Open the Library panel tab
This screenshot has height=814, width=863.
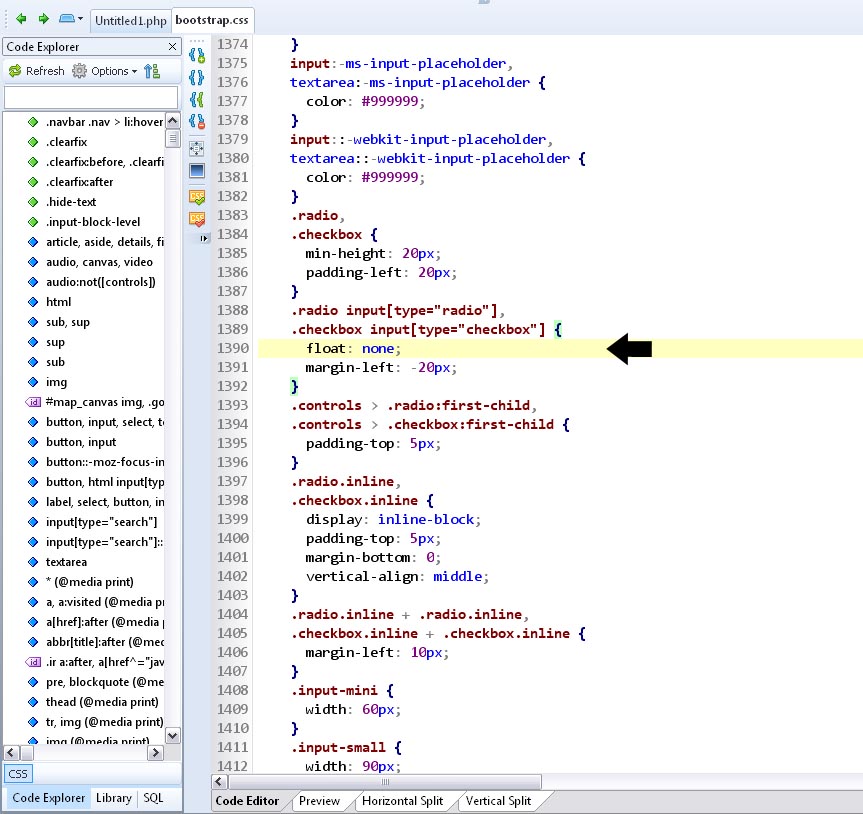pos(113,798)
